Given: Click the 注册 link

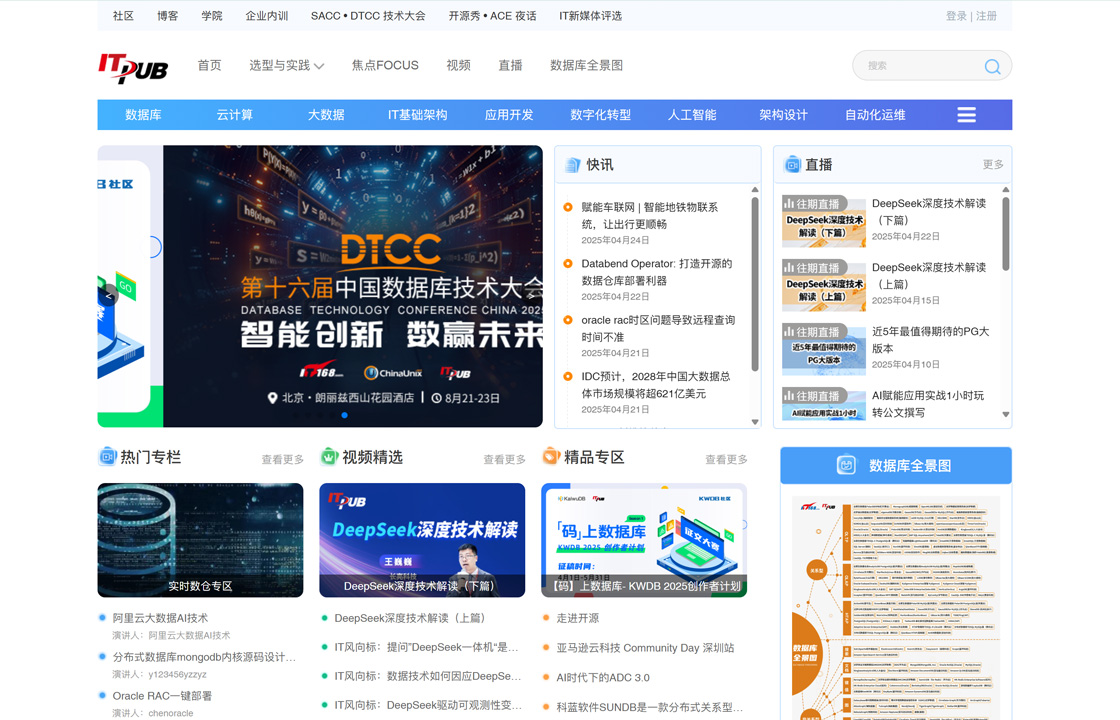Looking at the screenshot, I should [x=986, y=16].
